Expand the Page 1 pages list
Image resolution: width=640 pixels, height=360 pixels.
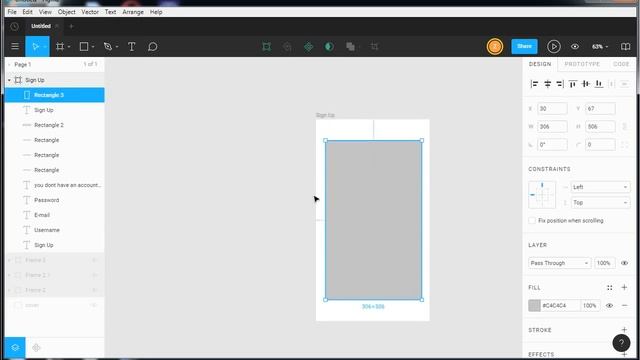point(9,64)
